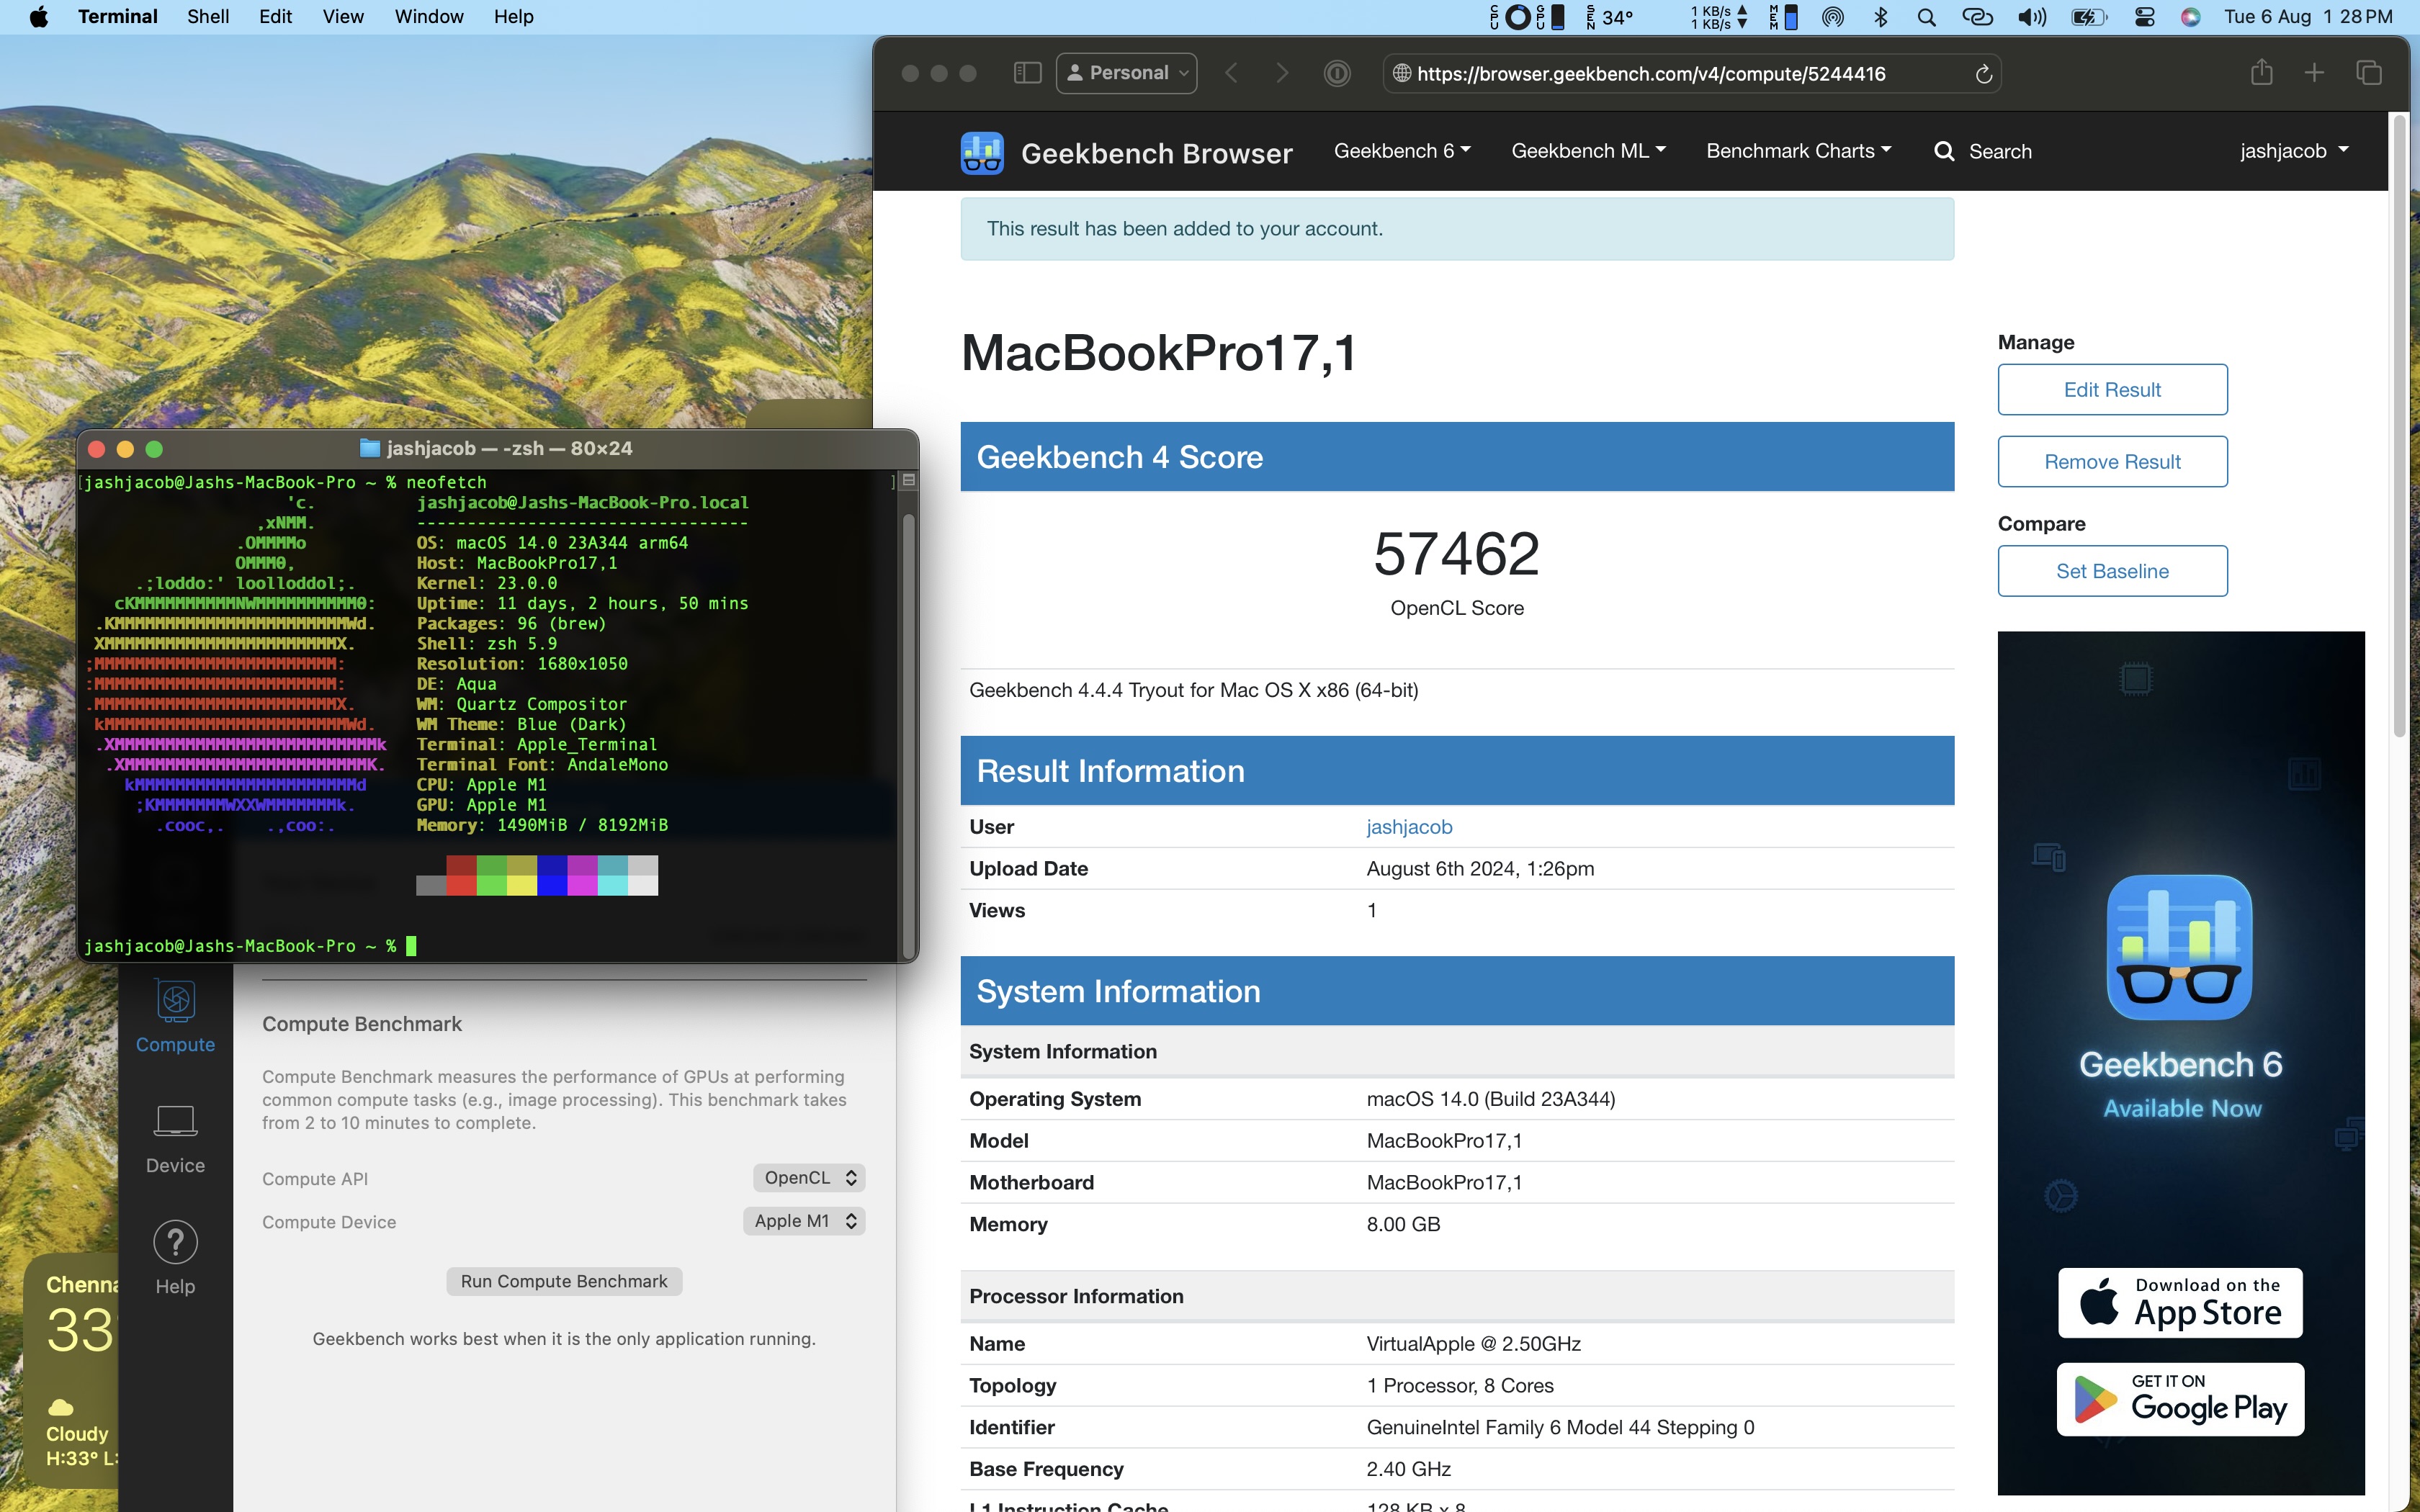
Task: Click the Edit Result button
Action: 2112,390
